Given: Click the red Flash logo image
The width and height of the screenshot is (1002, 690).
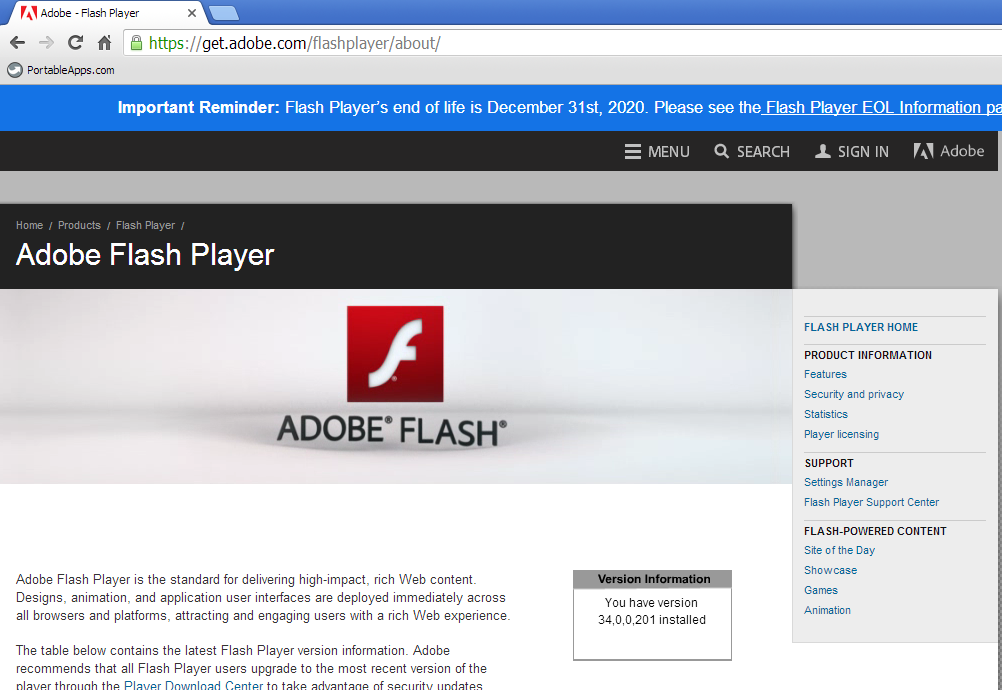Looking at the screenshot, I should pos(395,354).
